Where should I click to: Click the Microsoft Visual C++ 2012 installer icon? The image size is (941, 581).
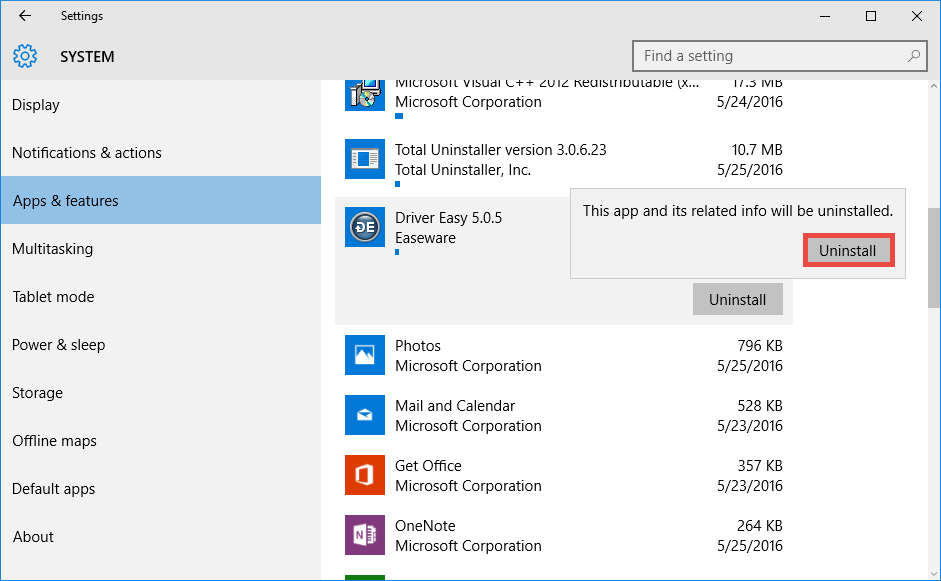pos(365,95)
